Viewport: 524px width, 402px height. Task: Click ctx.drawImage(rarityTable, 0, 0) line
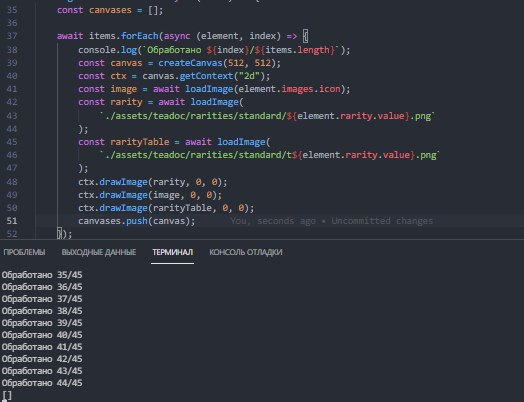(x=166, y=208)
